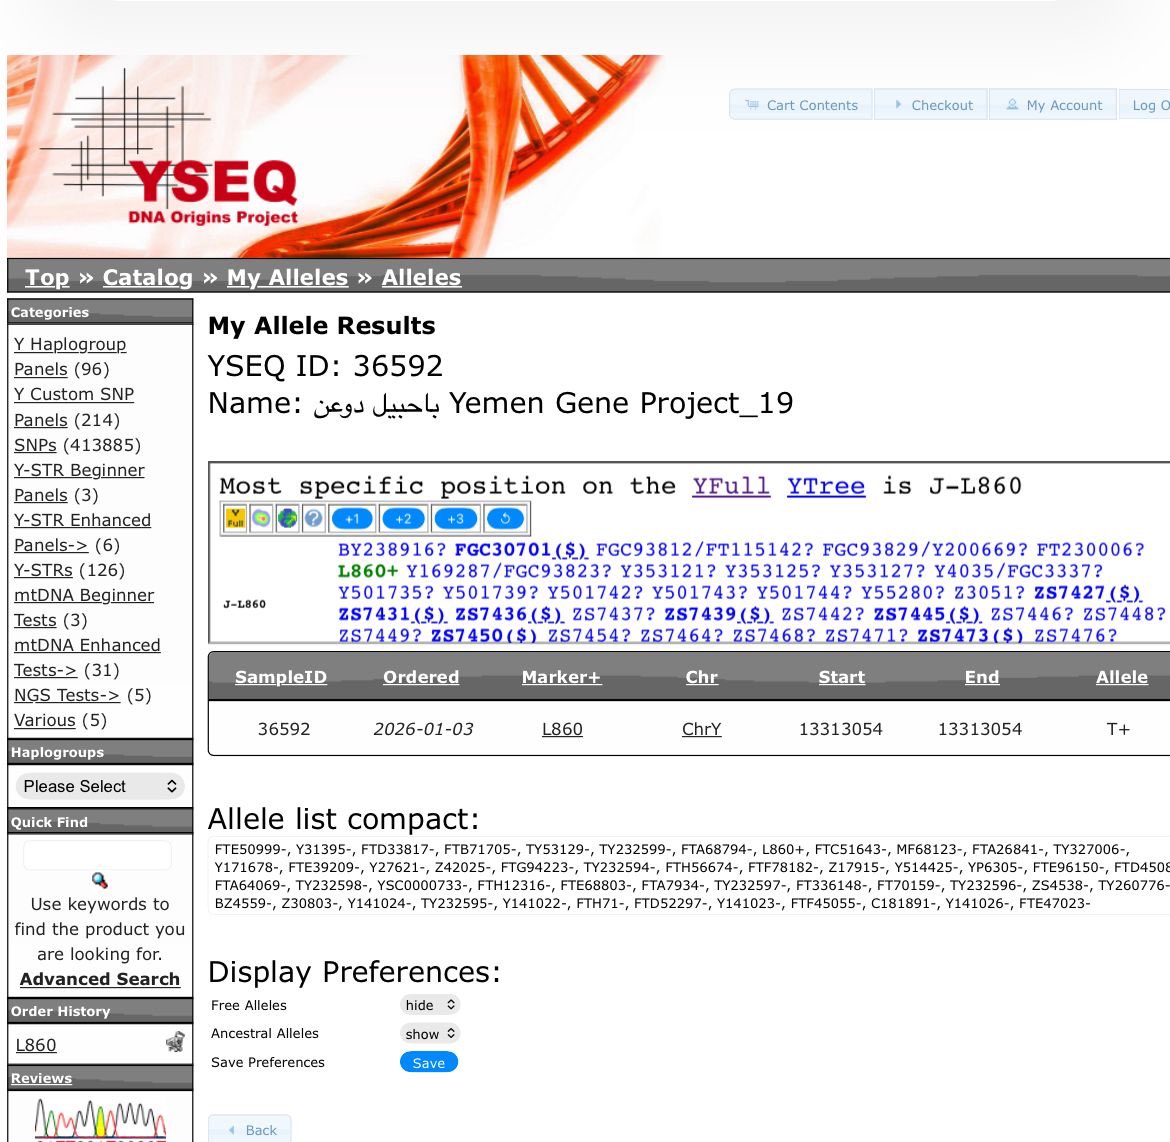
Task: Click the My Alleles breadcrumb link
Action: pos(287,277)
